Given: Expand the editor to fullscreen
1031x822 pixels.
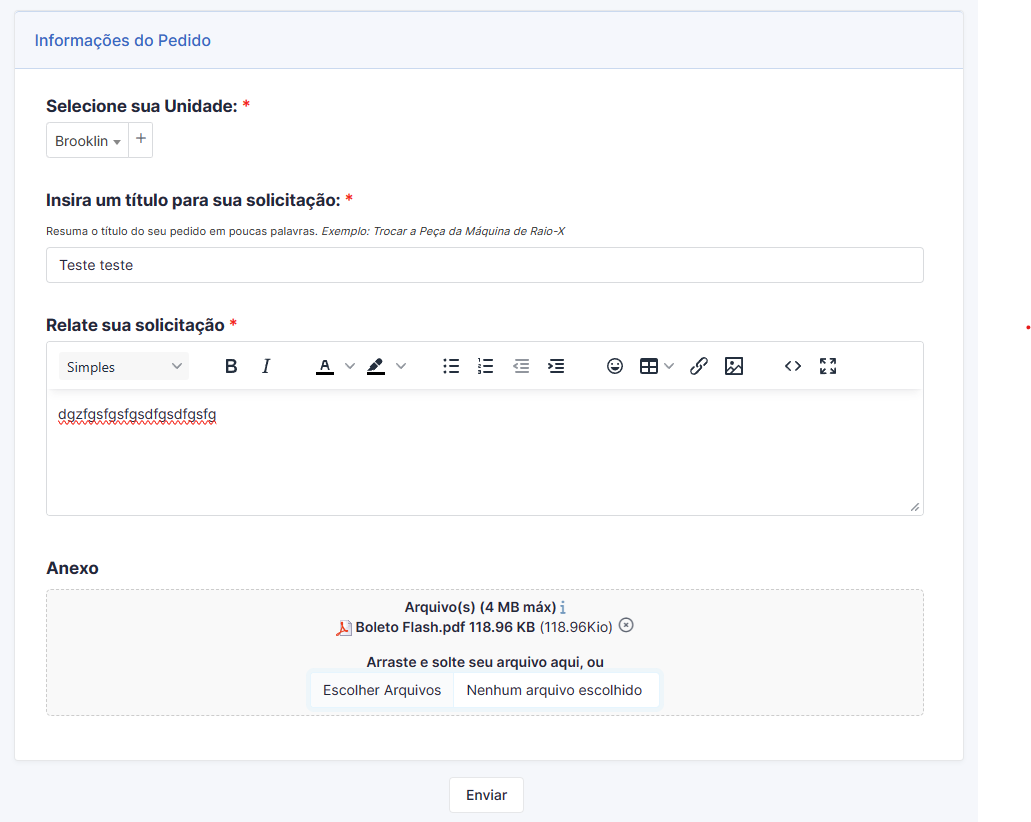Looking at the screenshot, I should pyautogui.click(x=828, y=366).
